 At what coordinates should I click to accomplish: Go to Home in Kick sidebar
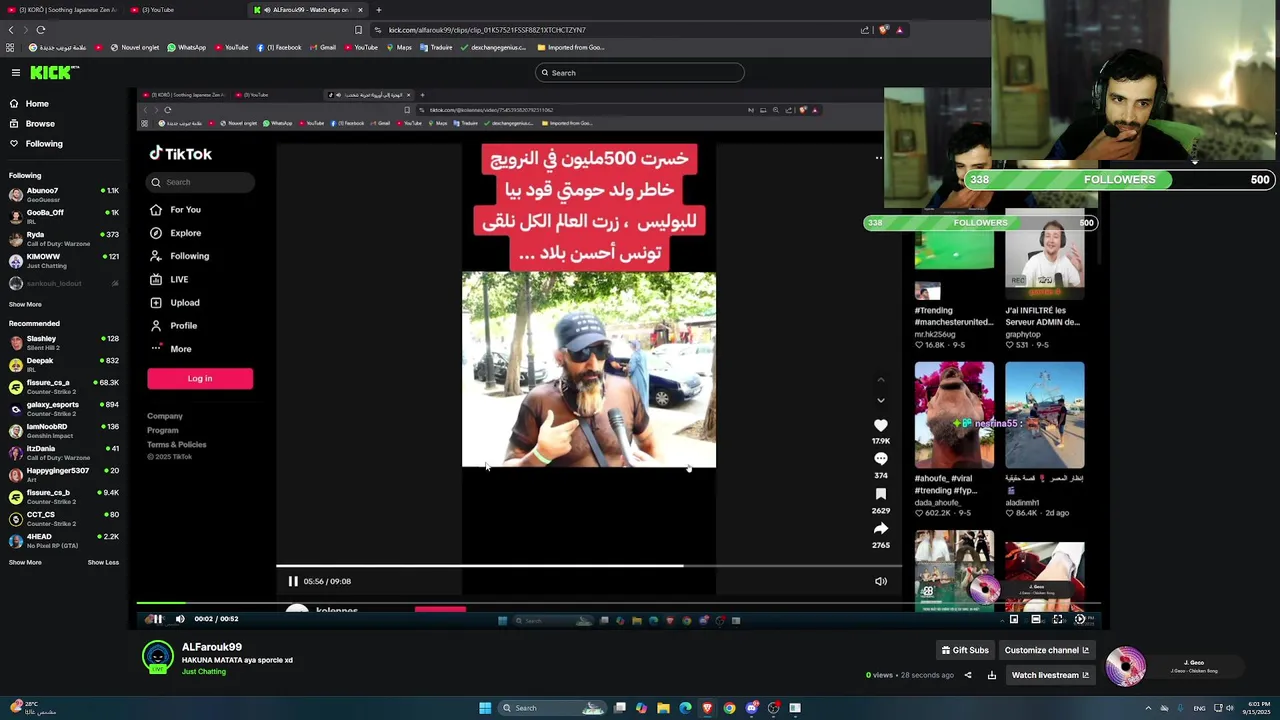pos(37,104)
